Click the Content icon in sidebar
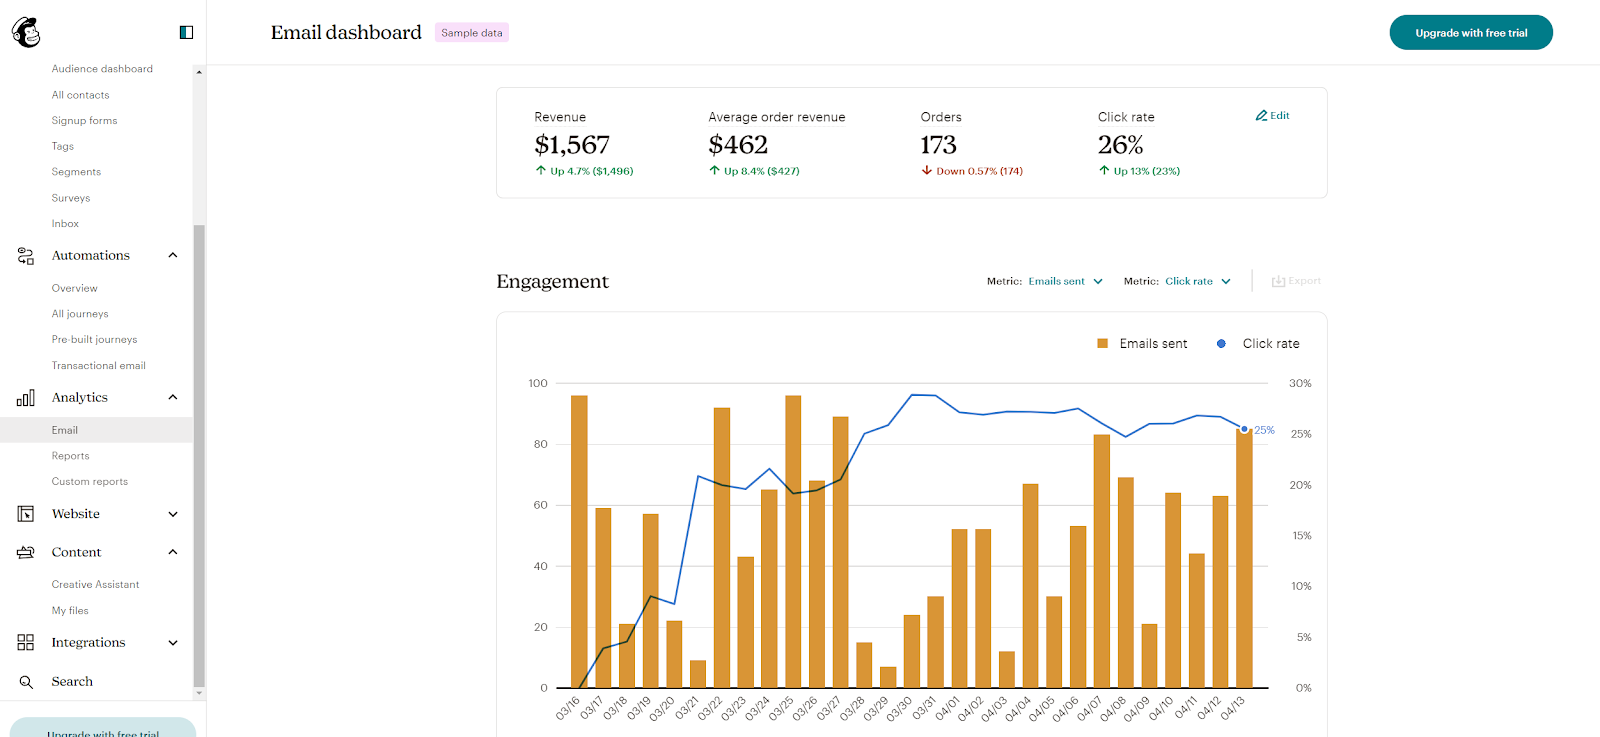The height and width of the screenshot is (737, 1600). [x=26, y=552]
